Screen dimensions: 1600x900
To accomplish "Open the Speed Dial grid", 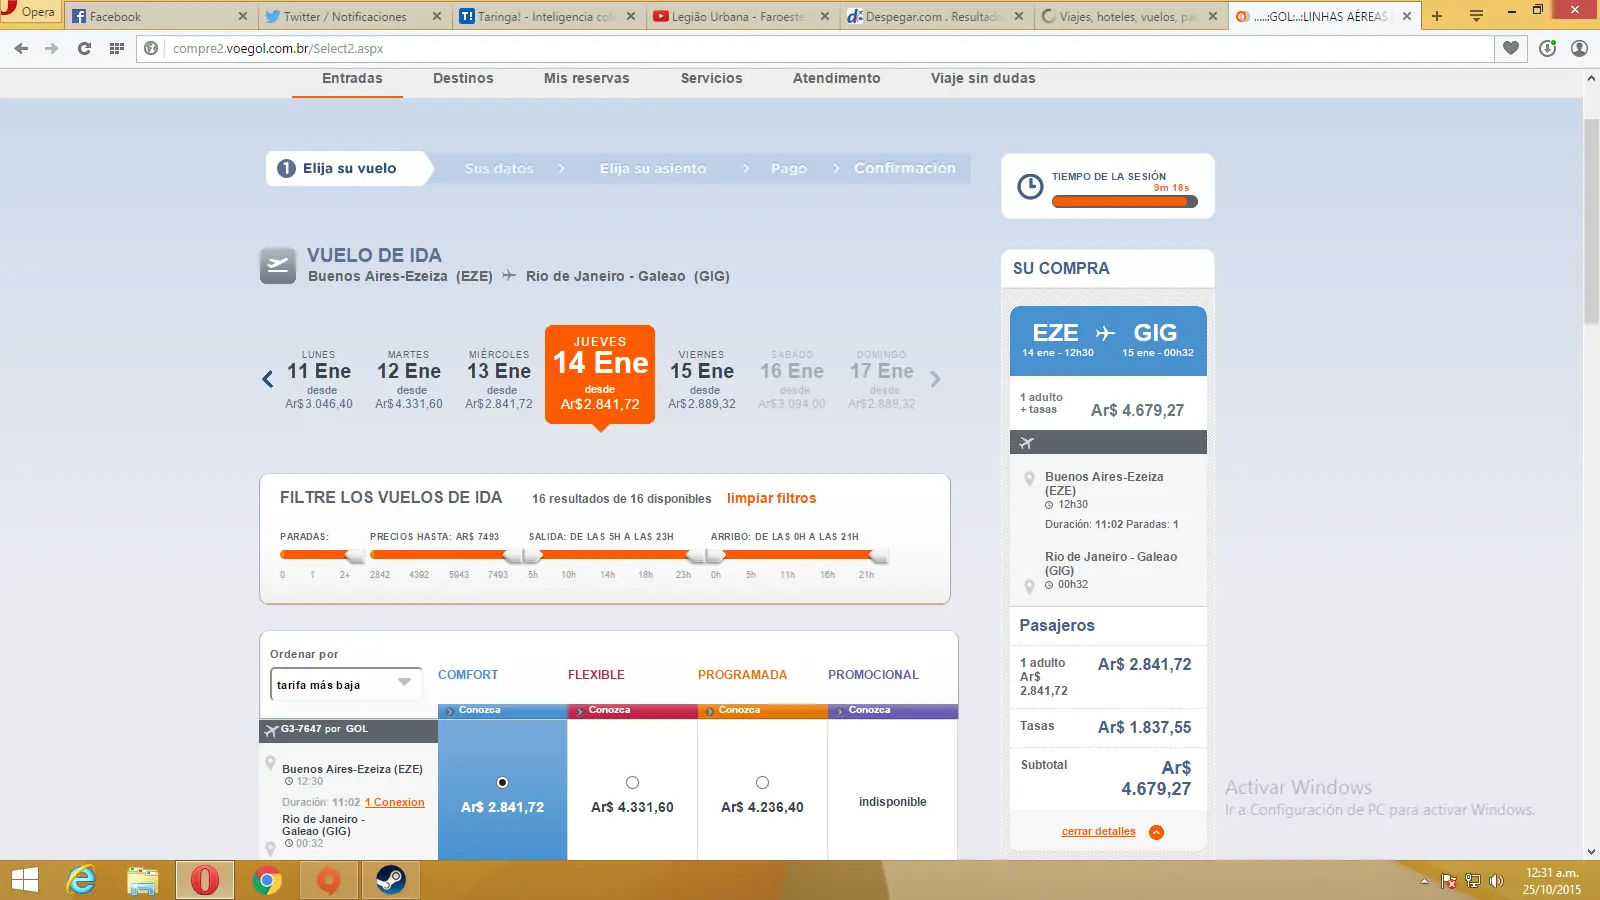I will tap(117, 48).
